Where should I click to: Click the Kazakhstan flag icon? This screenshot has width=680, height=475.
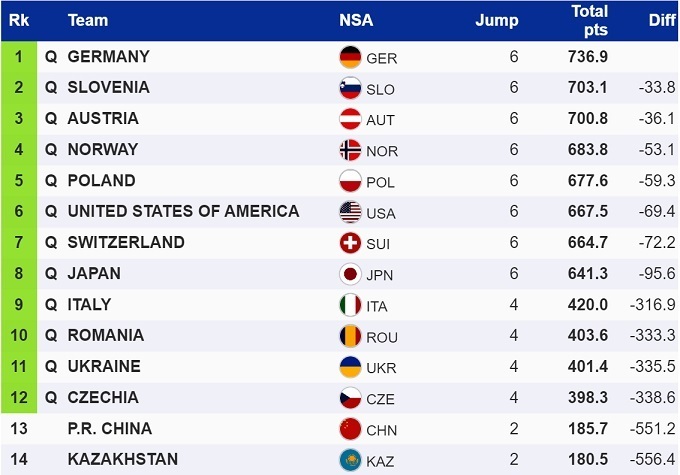pos(350,460)
